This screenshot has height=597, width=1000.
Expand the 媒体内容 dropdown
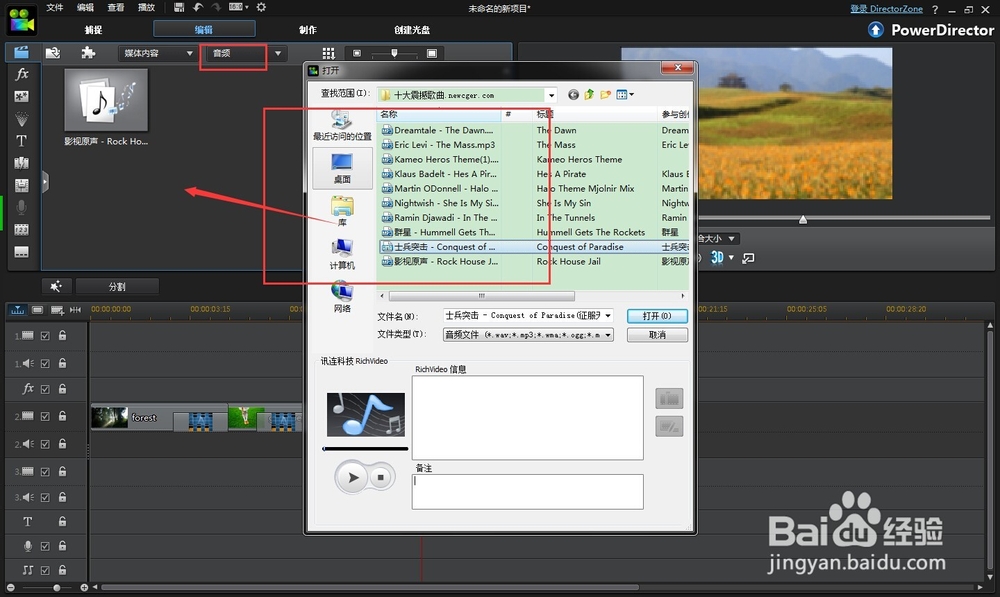click(x=189, y=53)
